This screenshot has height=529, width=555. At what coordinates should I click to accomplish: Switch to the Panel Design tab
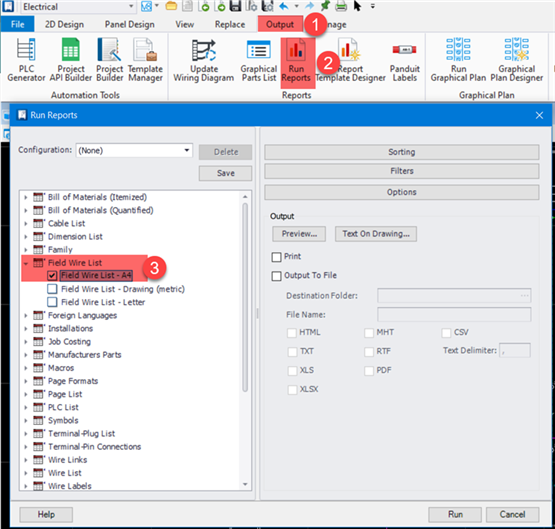tap(130, 24)
